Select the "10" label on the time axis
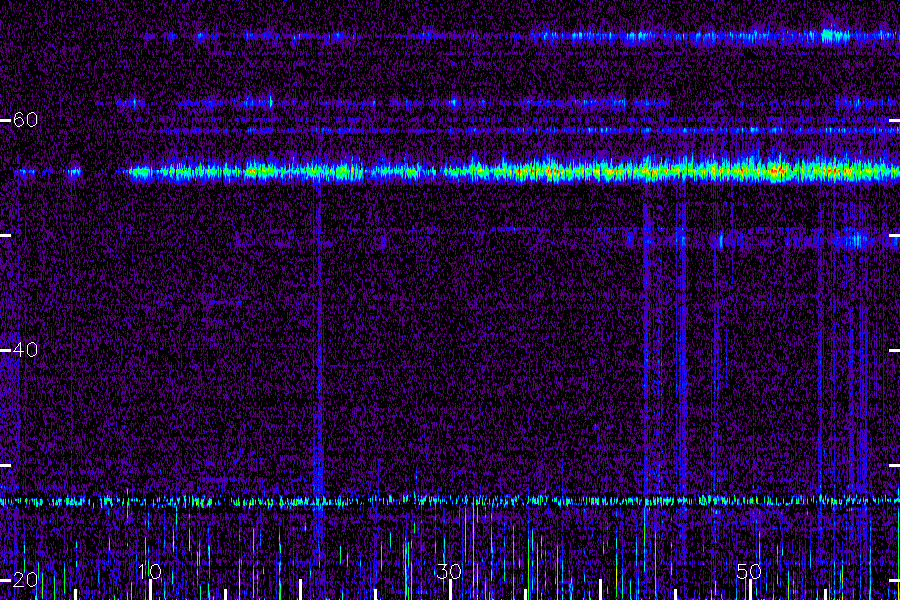The image size is (900, 600). [150, 571]
